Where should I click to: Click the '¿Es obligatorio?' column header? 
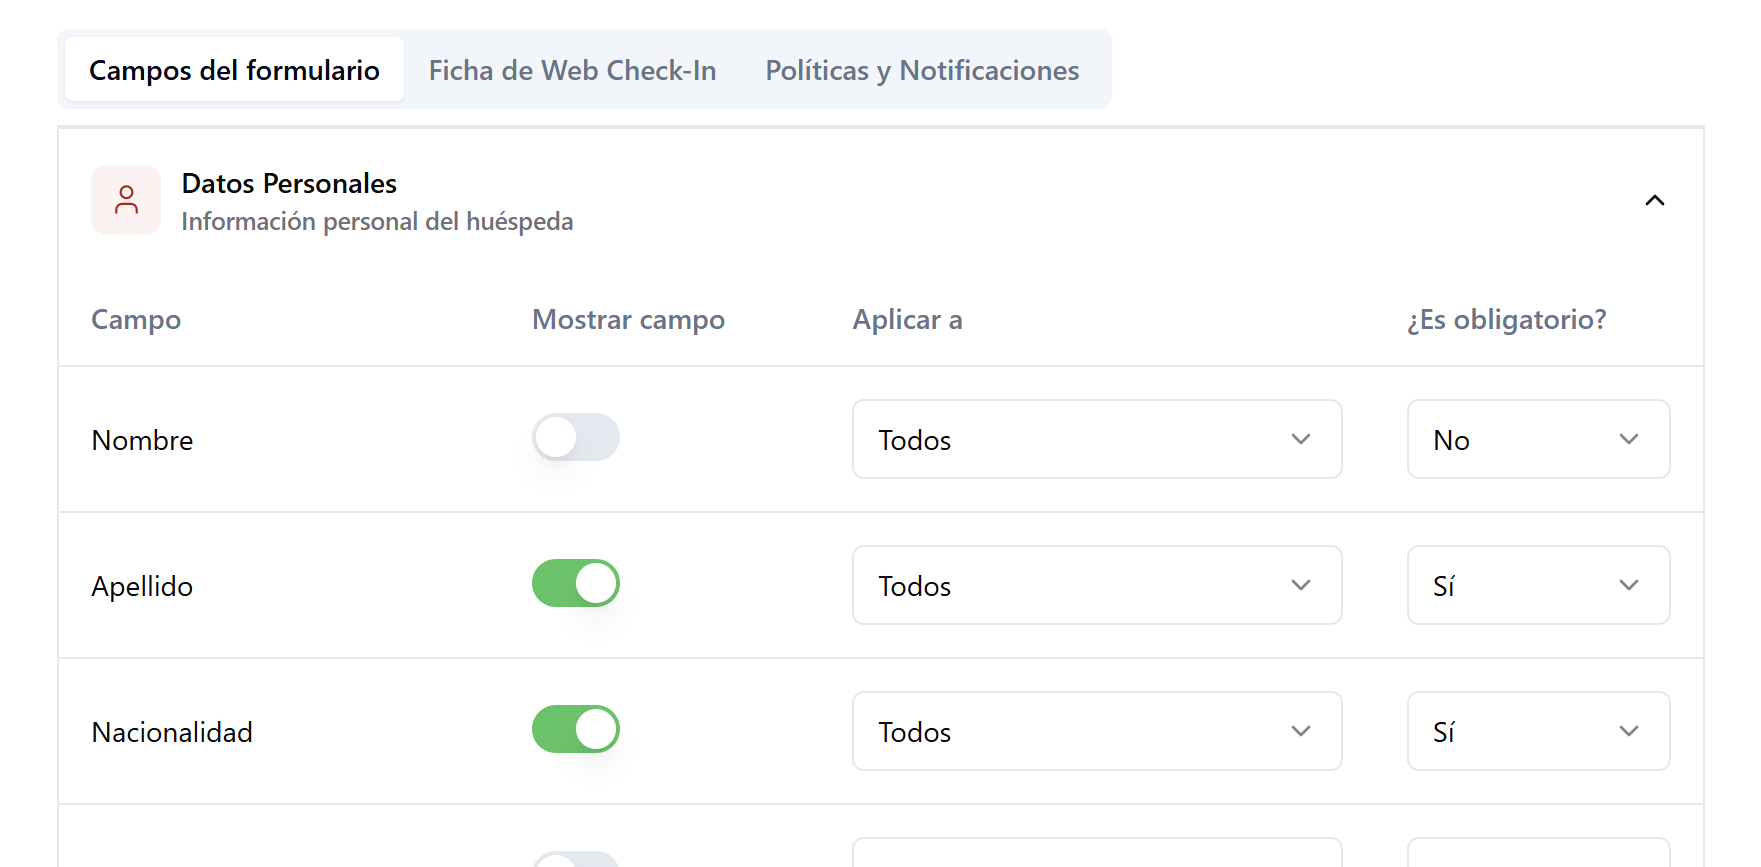click(x=1506, y=320)
